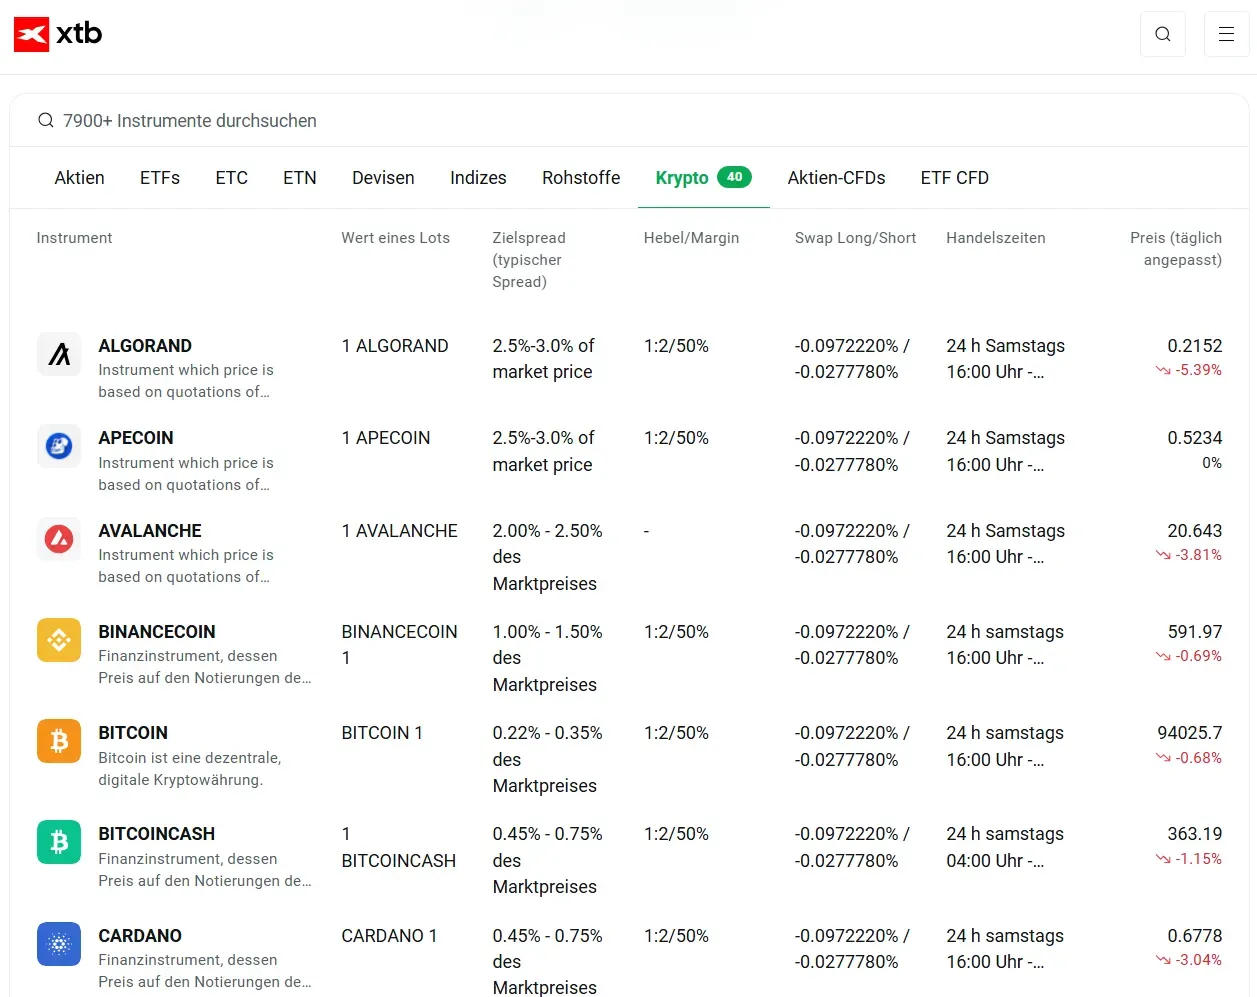Open the search magnifier button in header
The height and width of the screenshot is (997, 1257).
pyautogui.click(x=1163, y=34)
